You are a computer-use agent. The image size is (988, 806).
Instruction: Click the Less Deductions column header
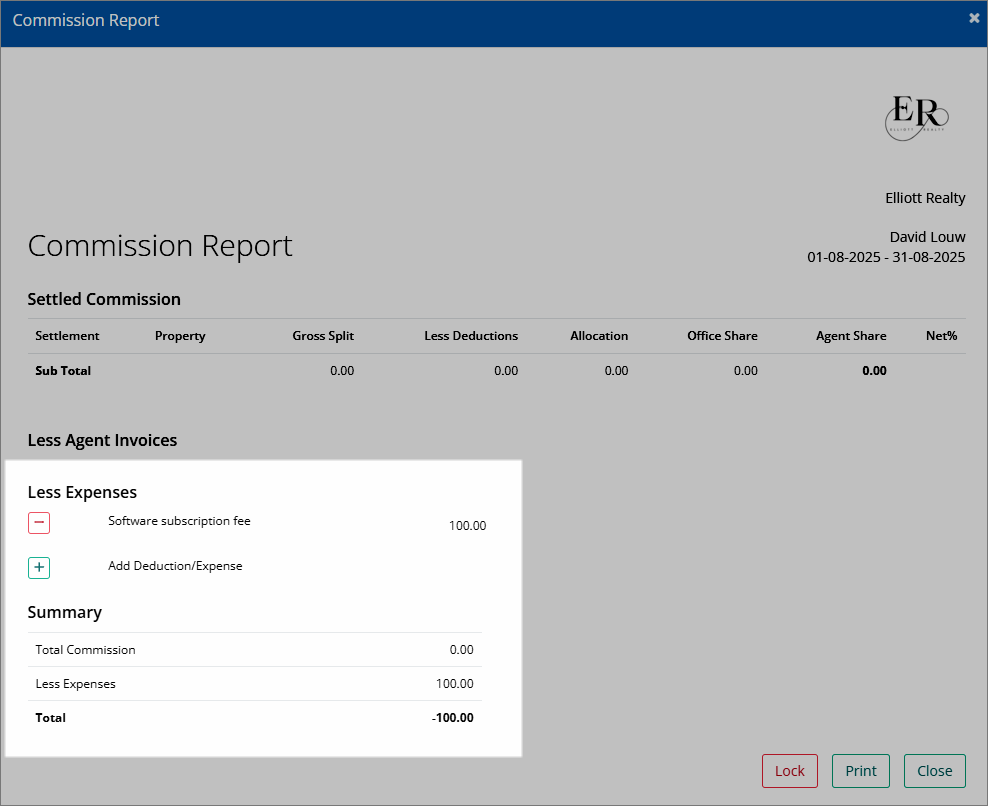[471, 336]
